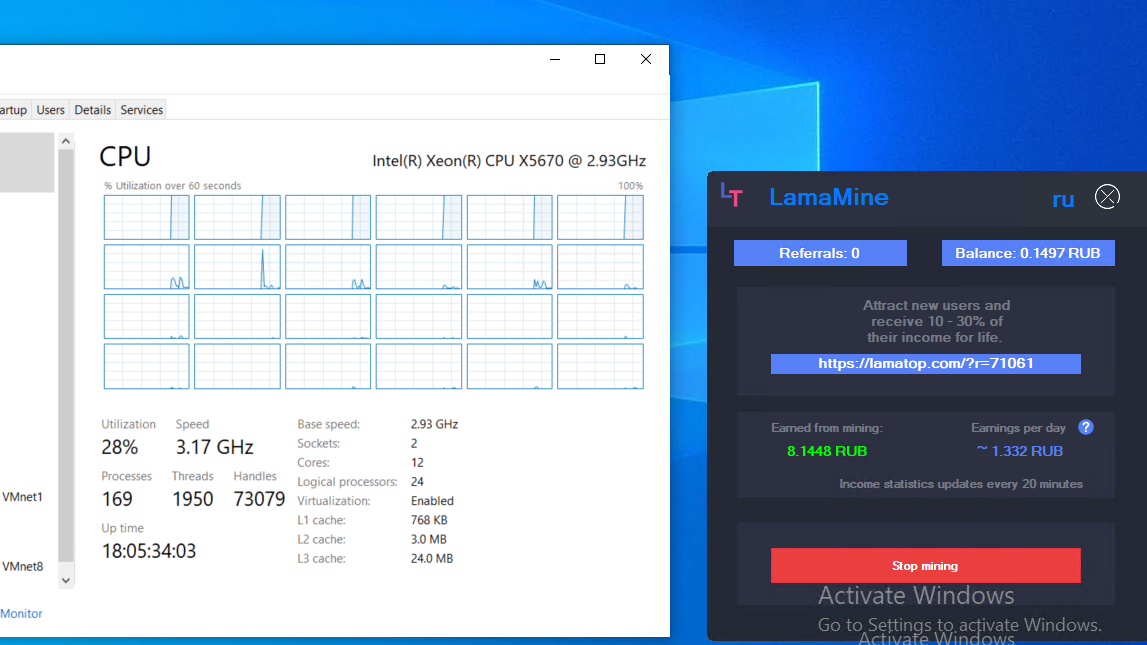Click the Intel Xeon X5670 processor name
Screen dimensions: 1147x645
[509, 161]
